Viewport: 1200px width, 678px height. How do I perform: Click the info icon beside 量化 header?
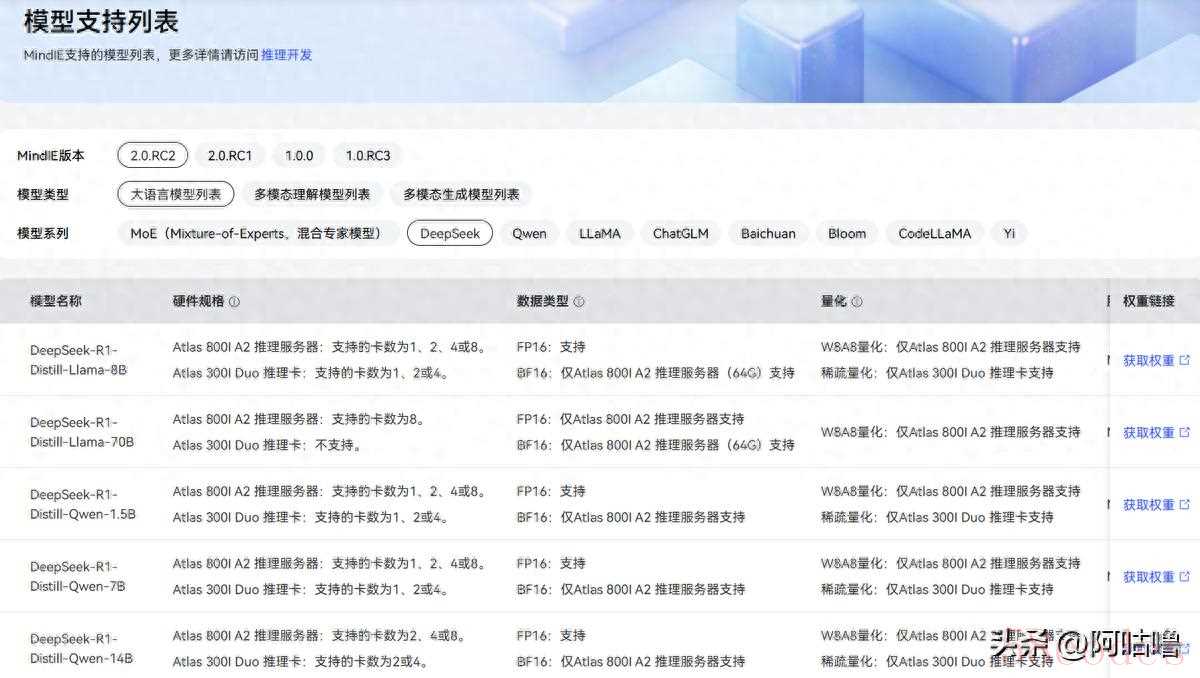[x=857, y=301]
